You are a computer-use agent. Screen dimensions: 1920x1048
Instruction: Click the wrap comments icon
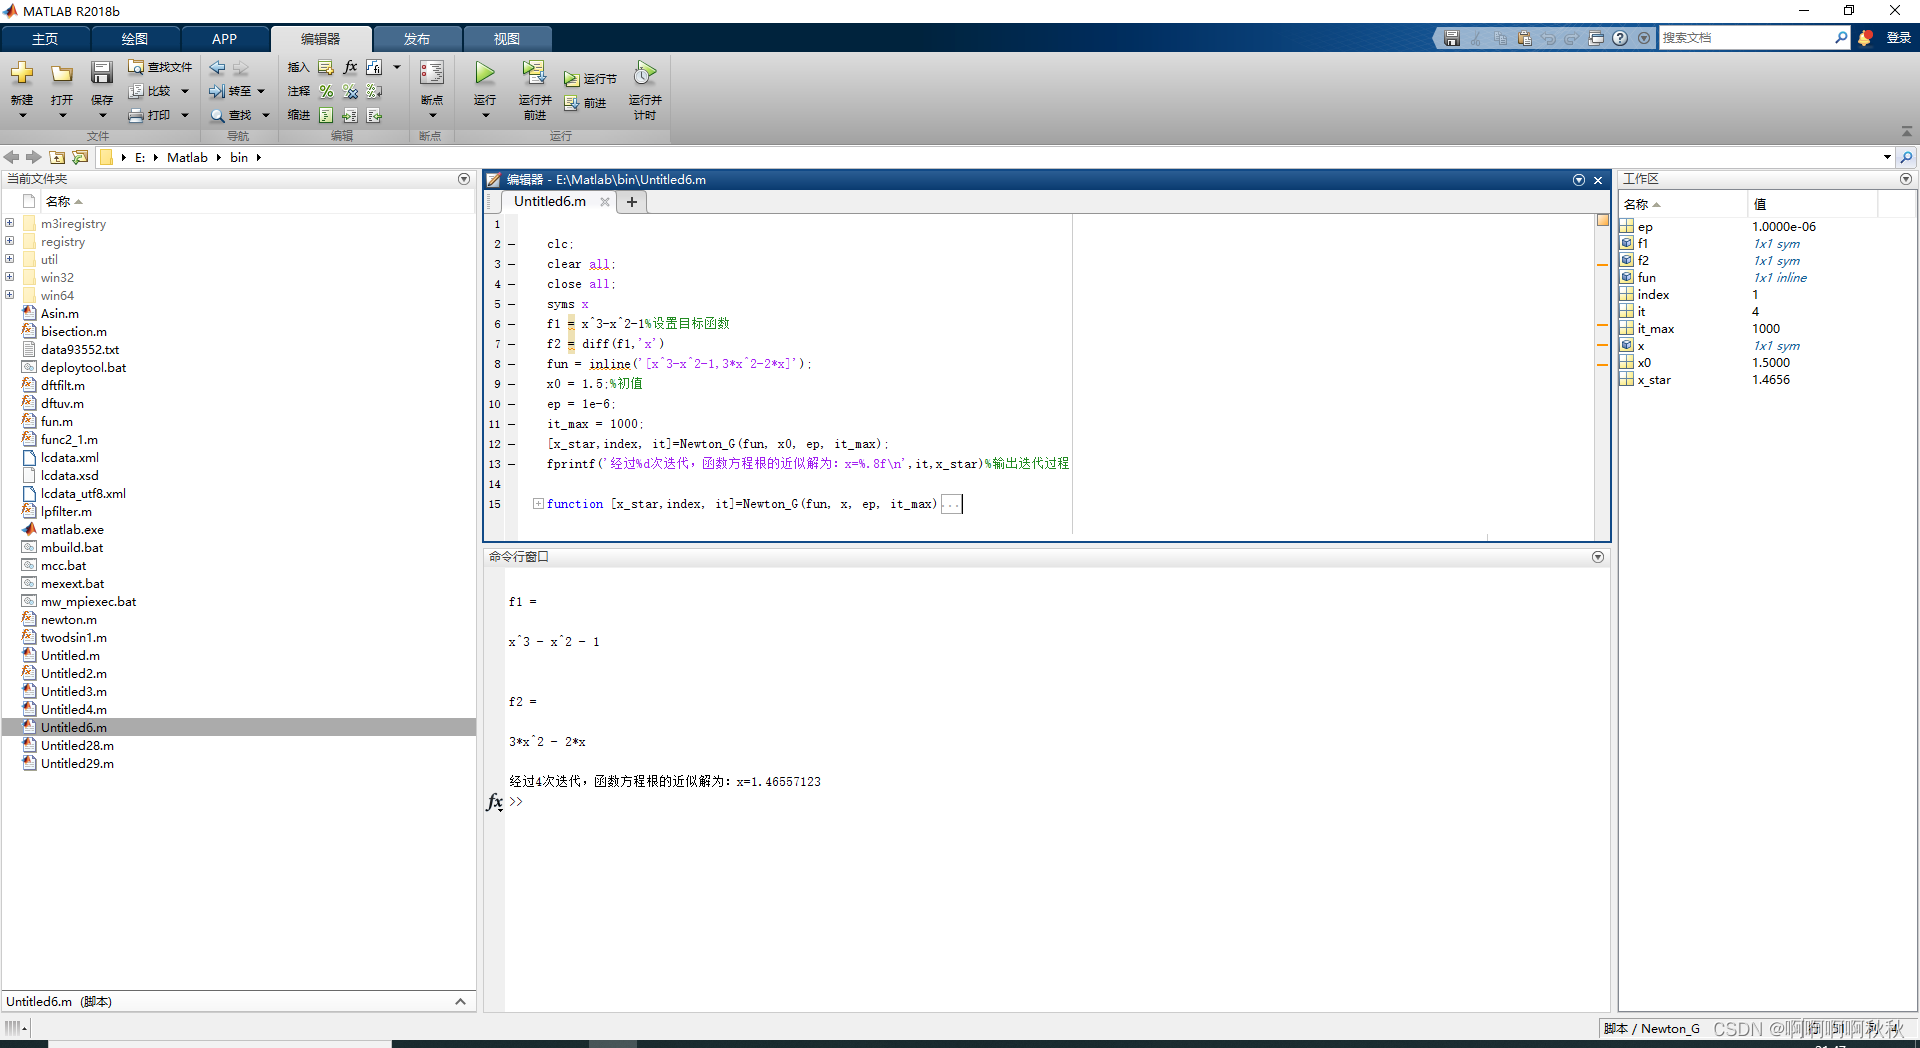374,91
